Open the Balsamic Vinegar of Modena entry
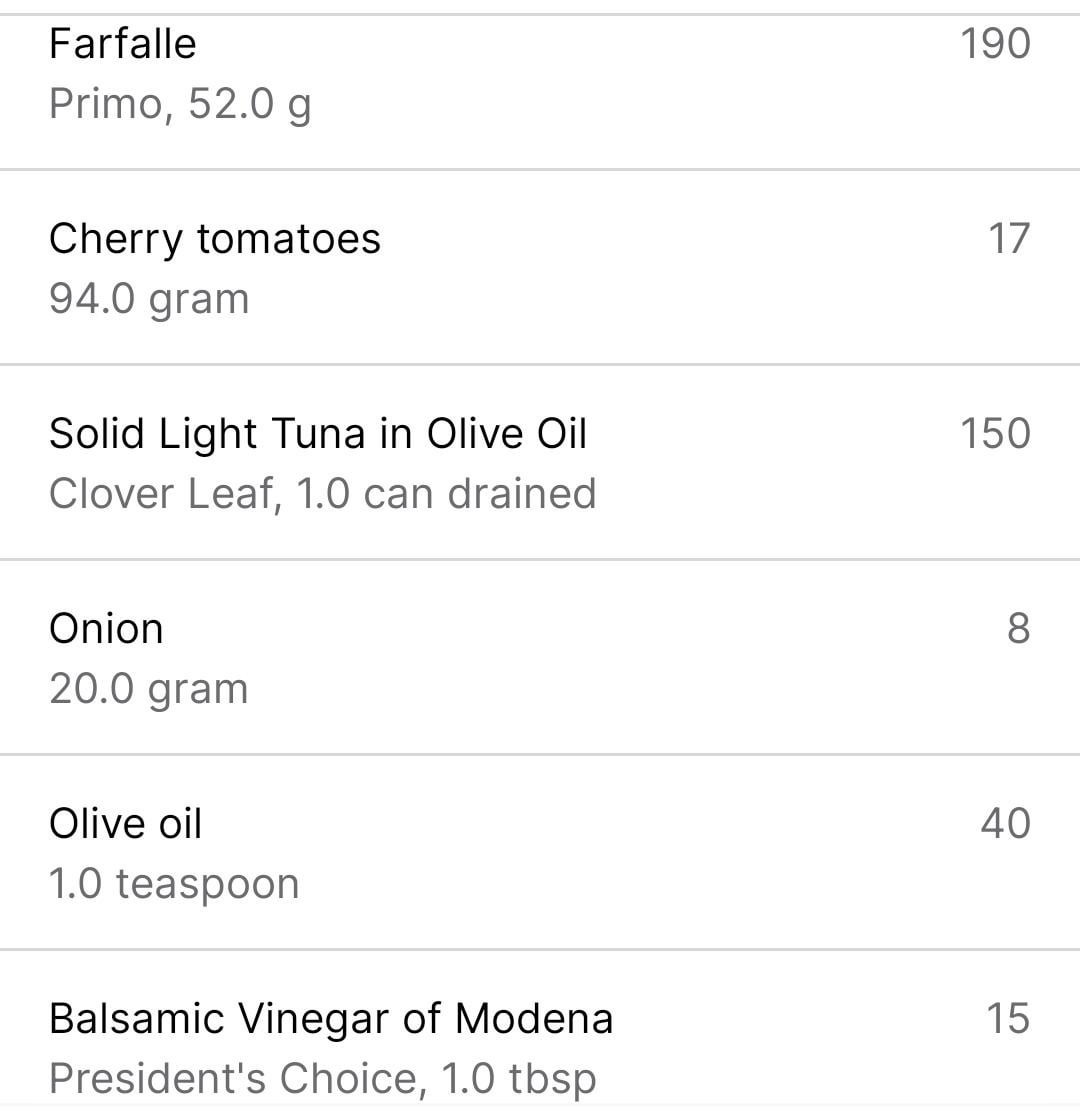Screen dimensions: 1080x1115 pos(331,1019)
